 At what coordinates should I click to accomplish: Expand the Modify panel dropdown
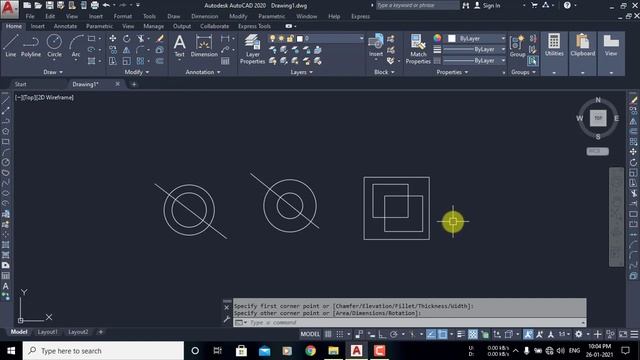(x=137, y=72)
